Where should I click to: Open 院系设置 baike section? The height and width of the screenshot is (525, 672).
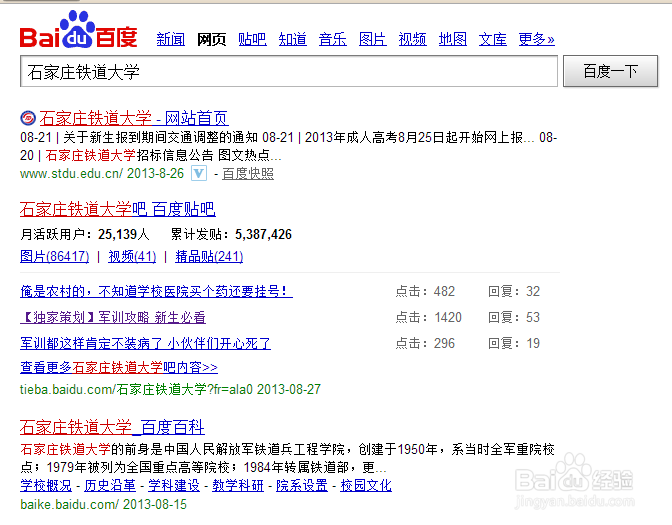pyautogui.click(x=302, y=485)
